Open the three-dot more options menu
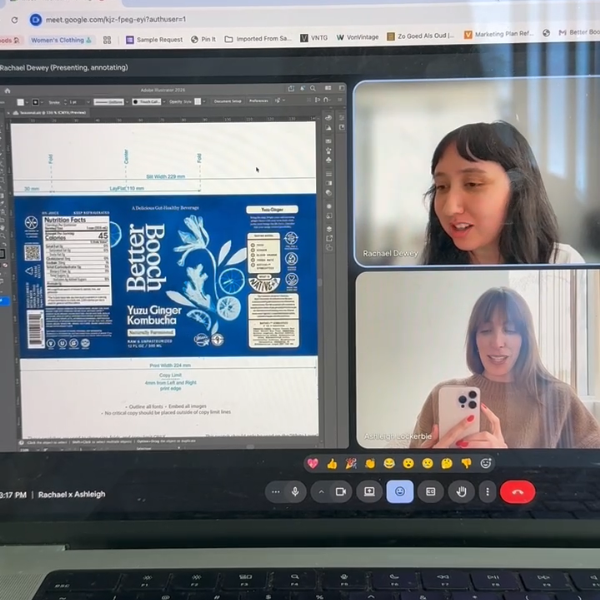 (487, 492)
